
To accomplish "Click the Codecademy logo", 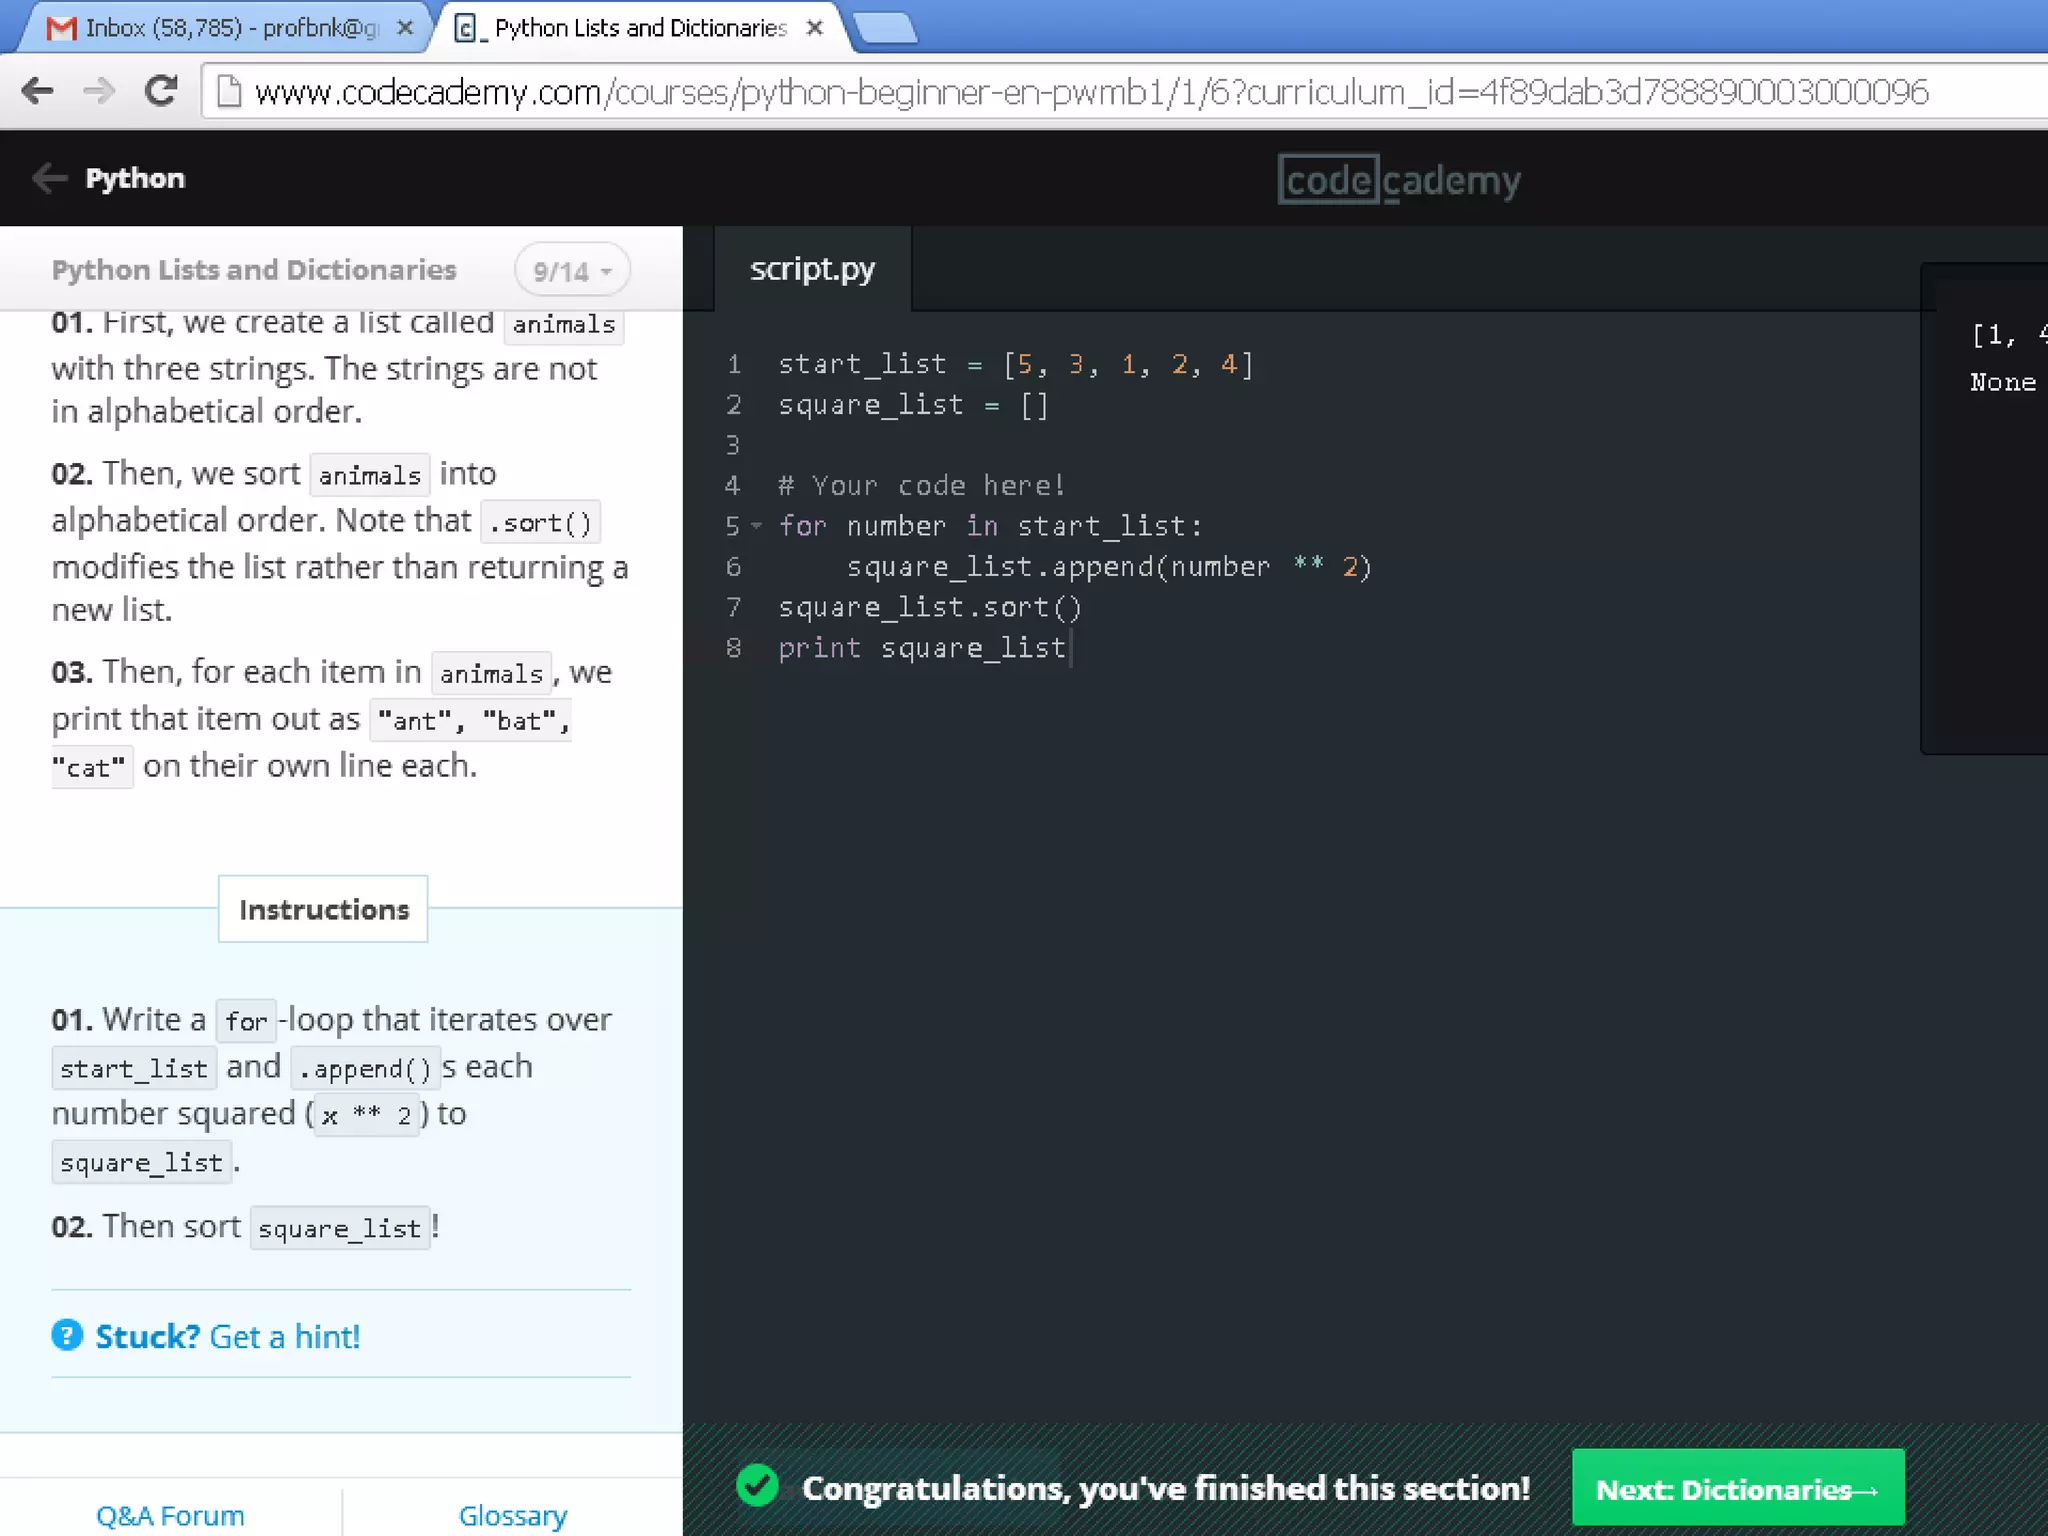I will (x=1399, y=180).
